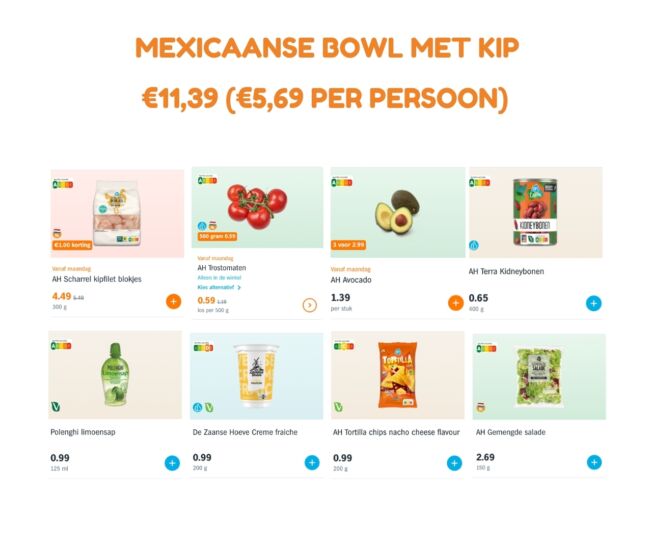The height and width of the screenshot is (550, 650).
Task: Click the chevron next to 'Kies alternatief'
Action: coord(239,287)
